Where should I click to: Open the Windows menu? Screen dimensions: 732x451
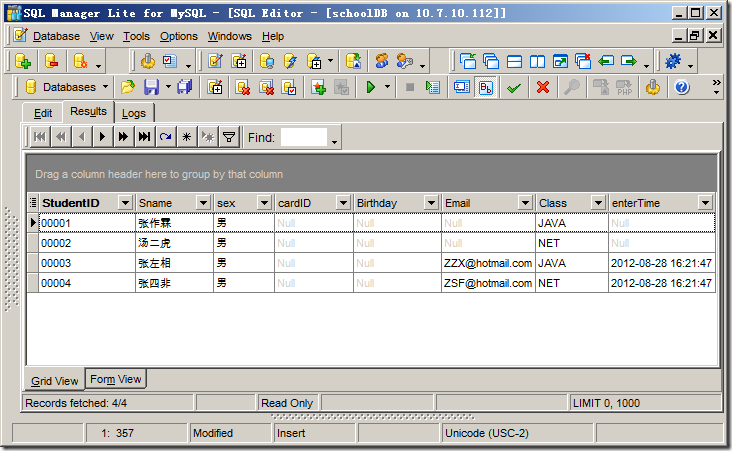click(x=230, y=36)
